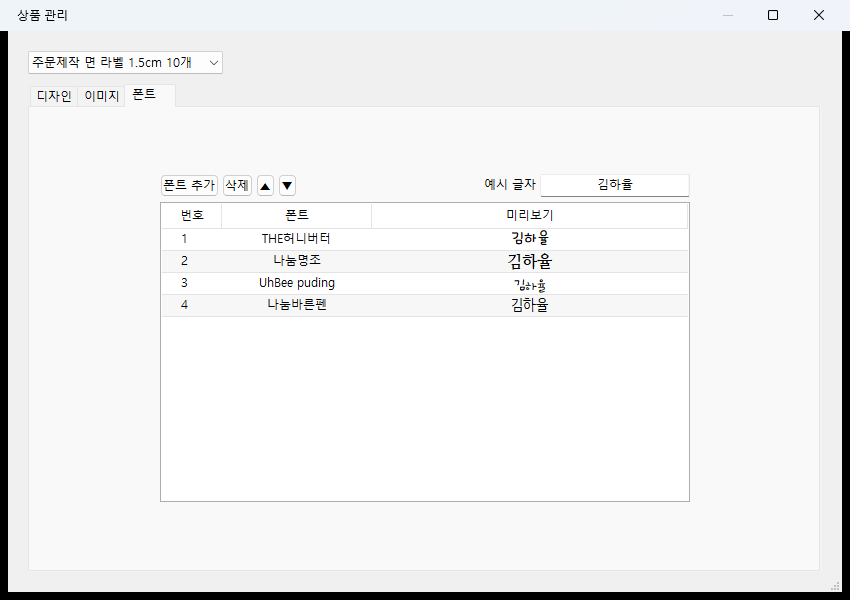Click row number 2 cell
The image size is (850, 600).
(184, 261)
